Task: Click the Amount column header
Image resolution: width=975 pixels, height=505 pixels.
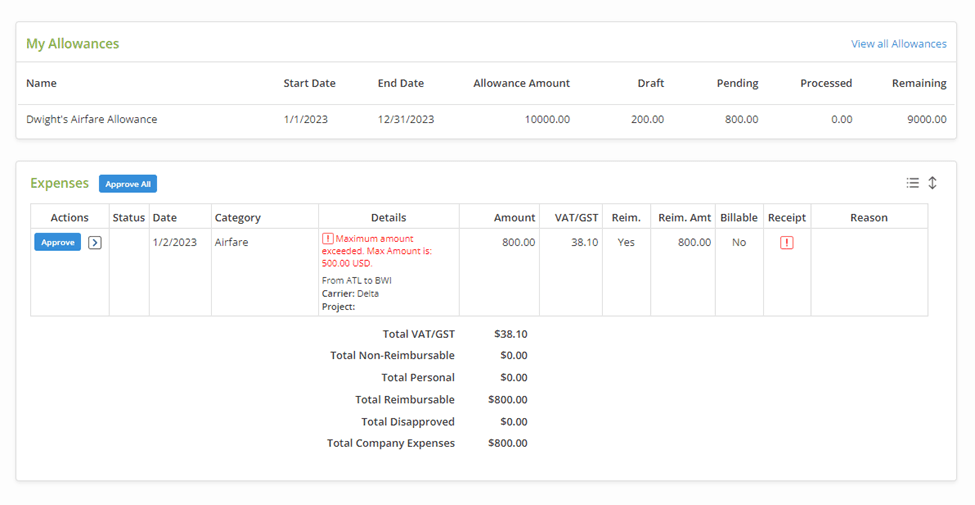Action: 514,217
